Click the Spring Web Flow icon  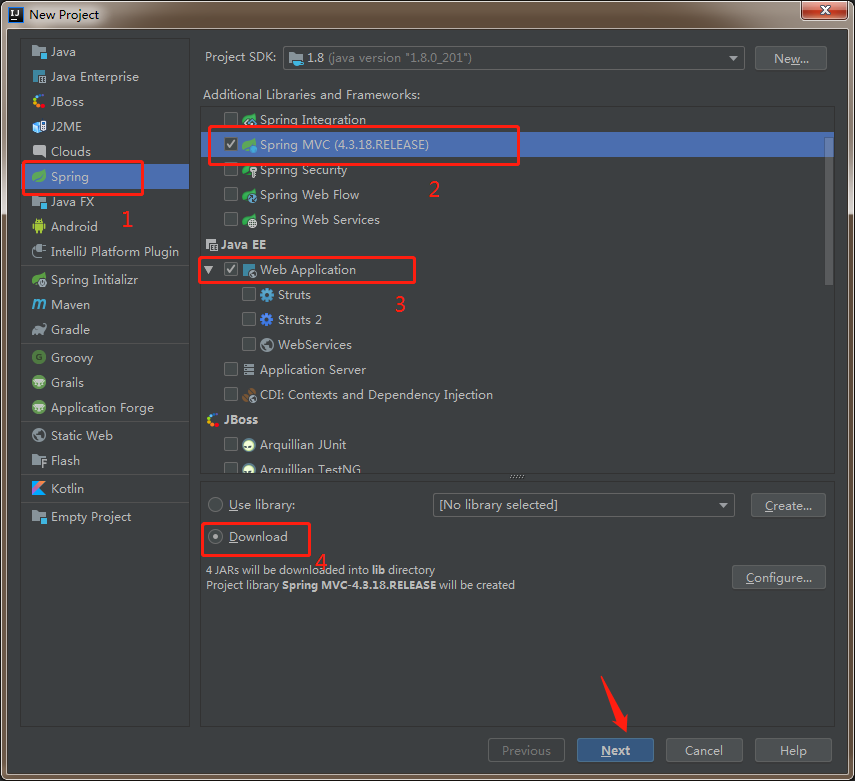point(249,195)
